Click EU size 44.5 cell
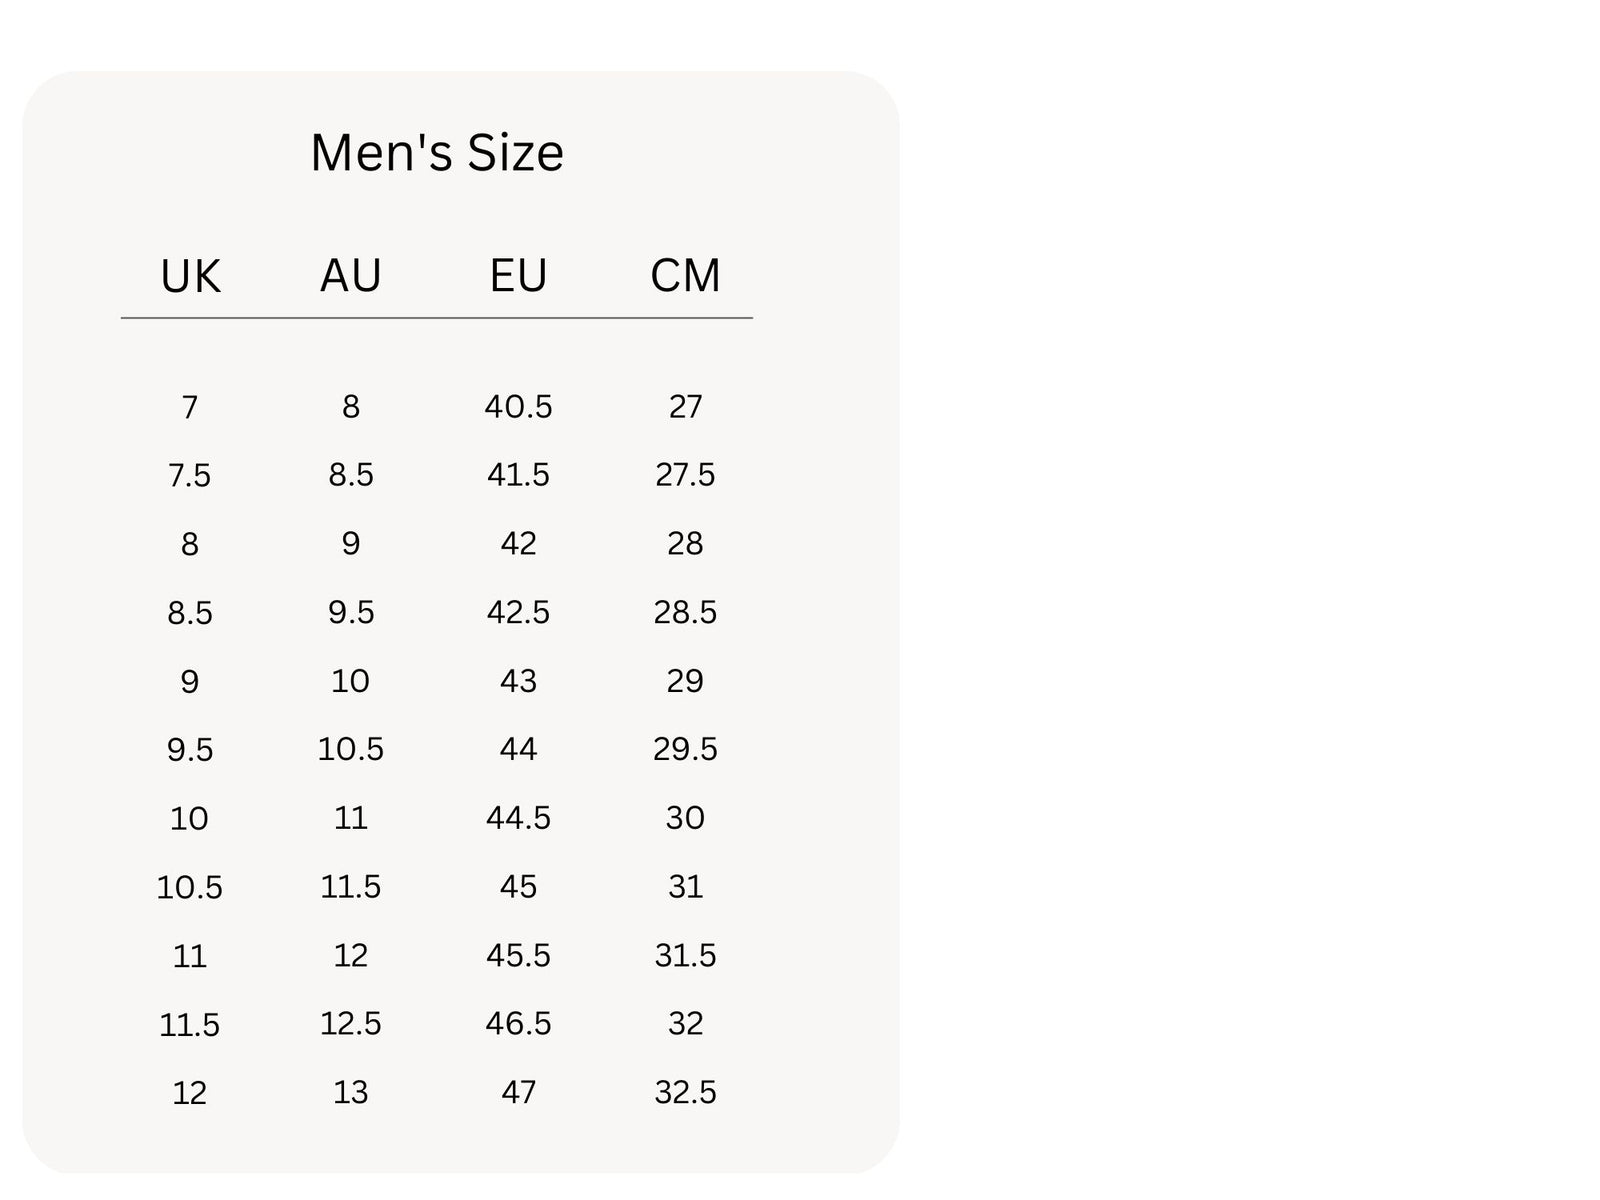Viewport: 1600px width, 1200px height. click(518, 818)
